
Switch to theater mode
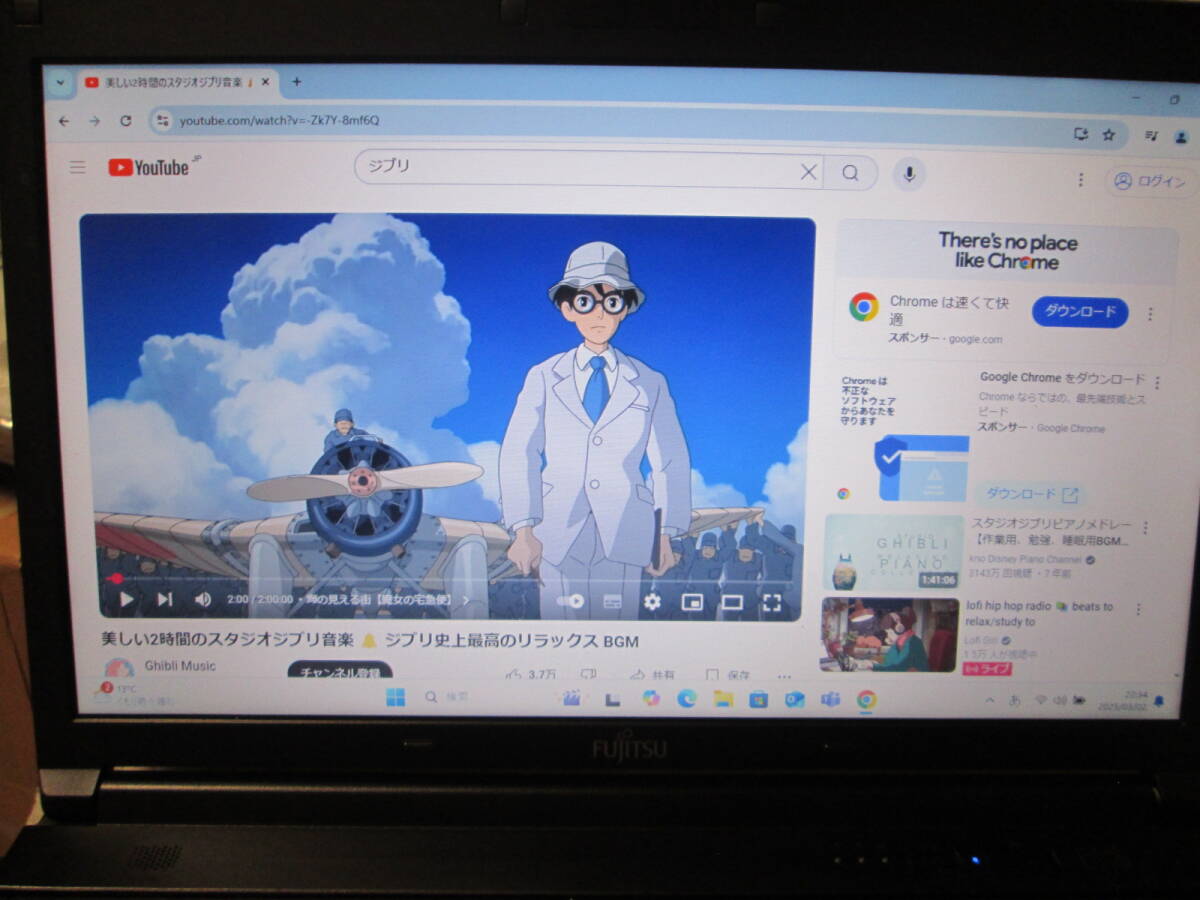pyautogui.click(x=732, y=602)
